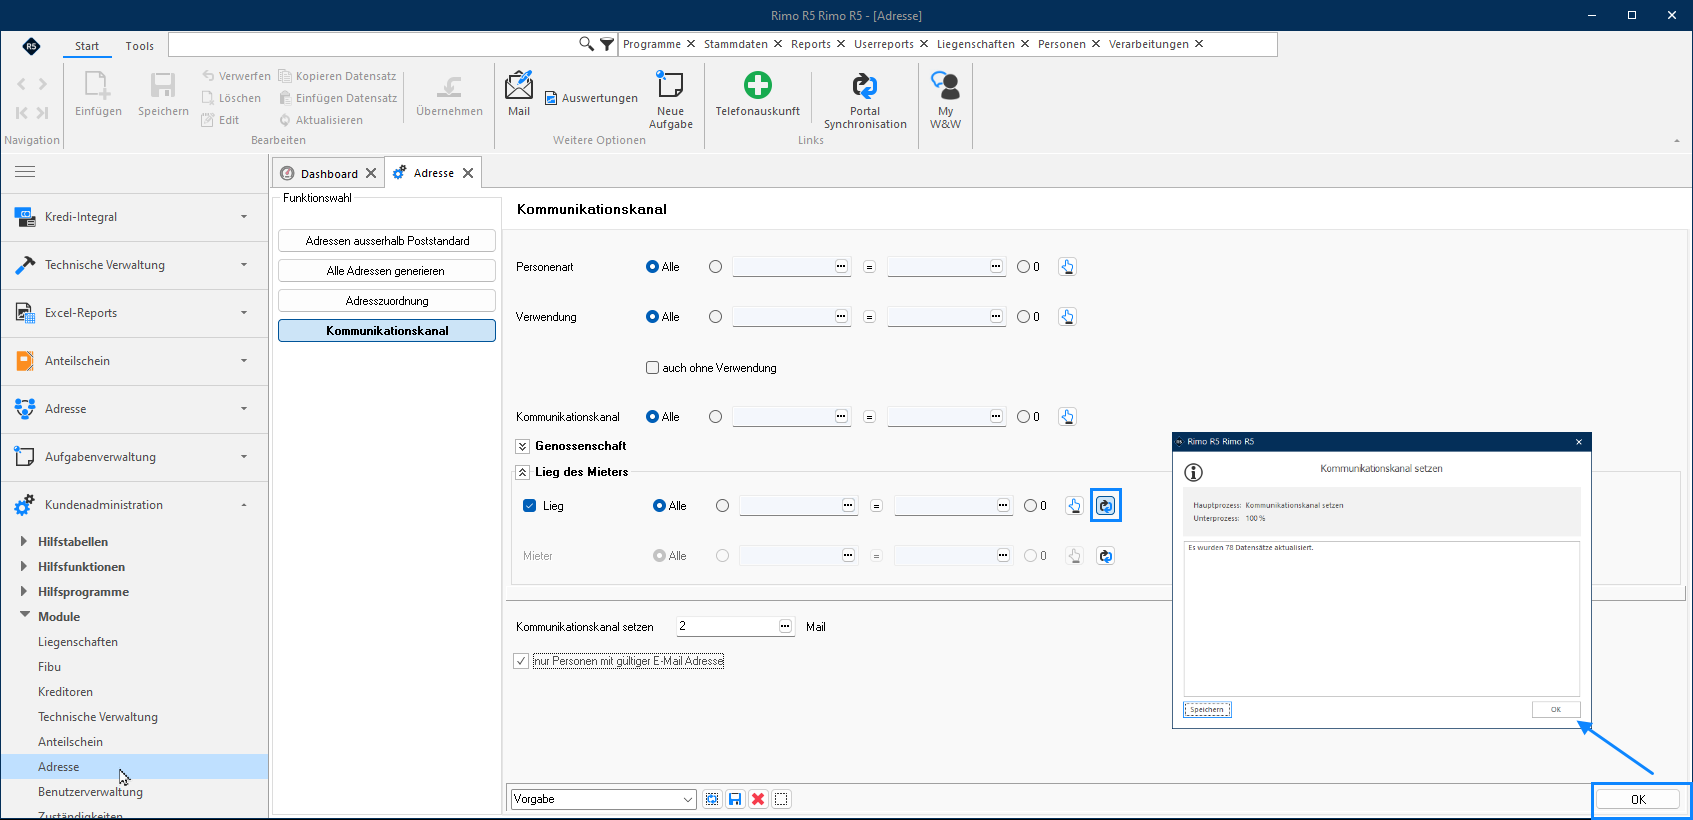Enable 'auch ohne Verwendung' checkbox
The height and width of the screenshot is (820, 1693).
[x=652, y=368]
